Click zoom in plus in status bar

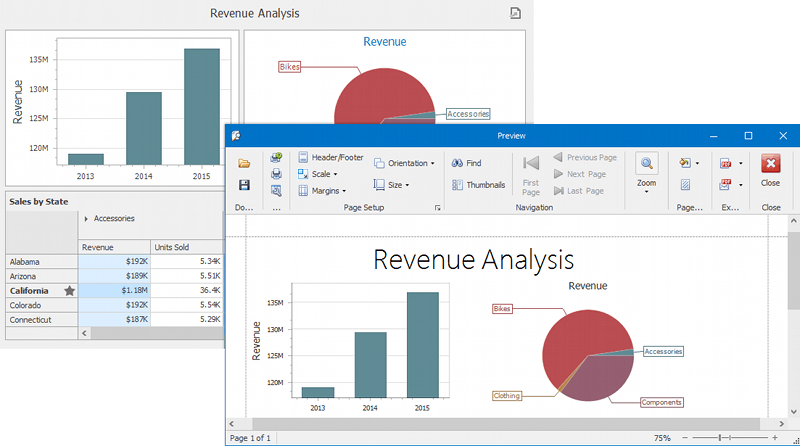775,438
